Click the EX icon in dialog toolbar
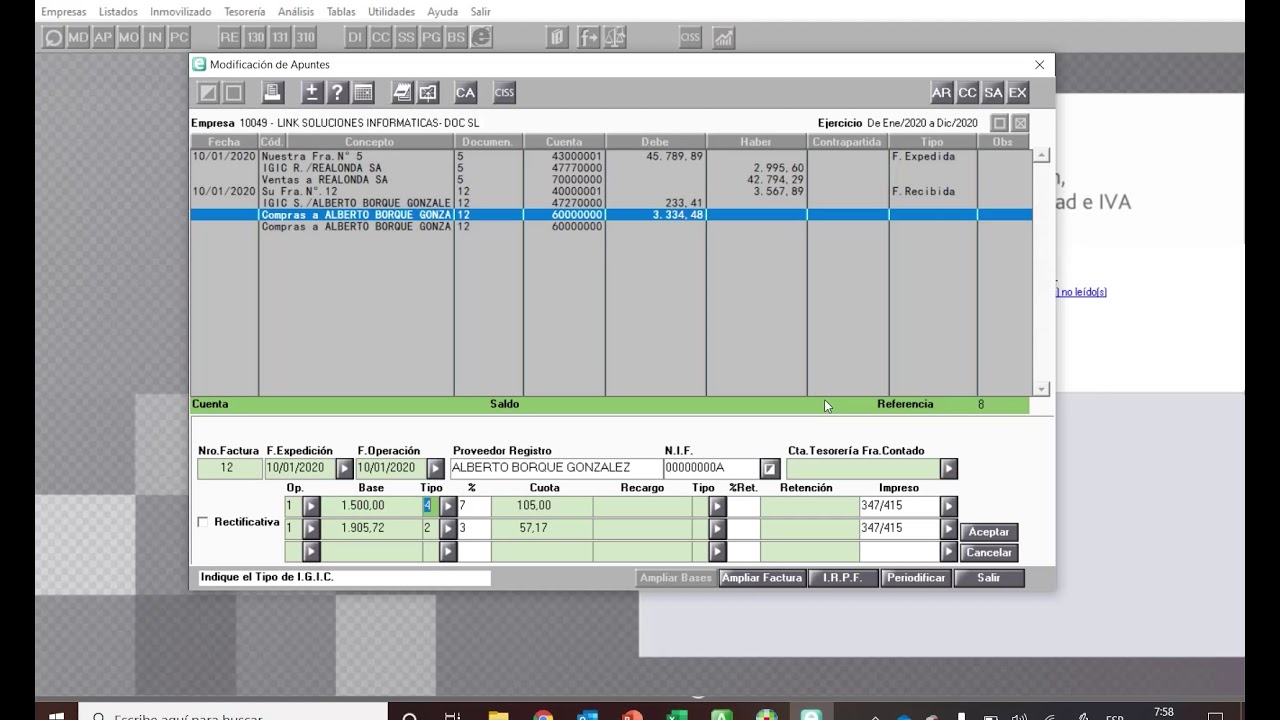The width and height of the screenshot is (1280, 720). coord(1017,92)
